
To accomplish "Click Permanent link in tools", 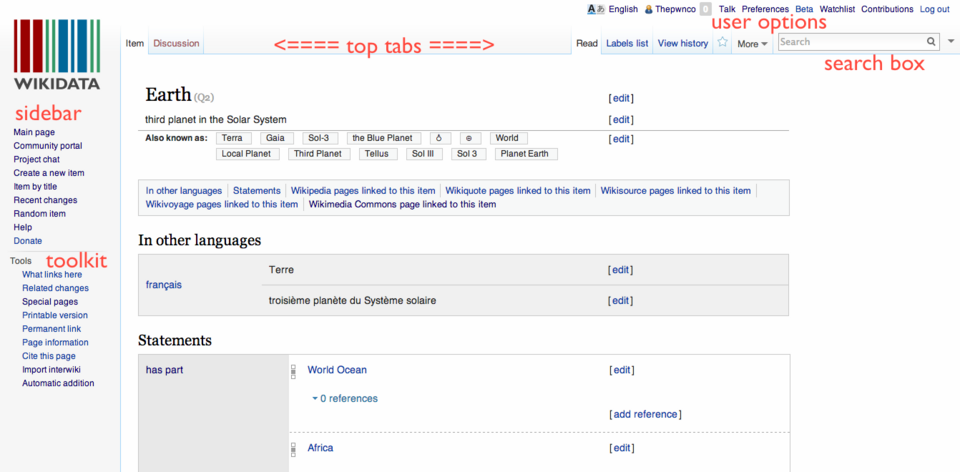I will click(x=51, y=329).
